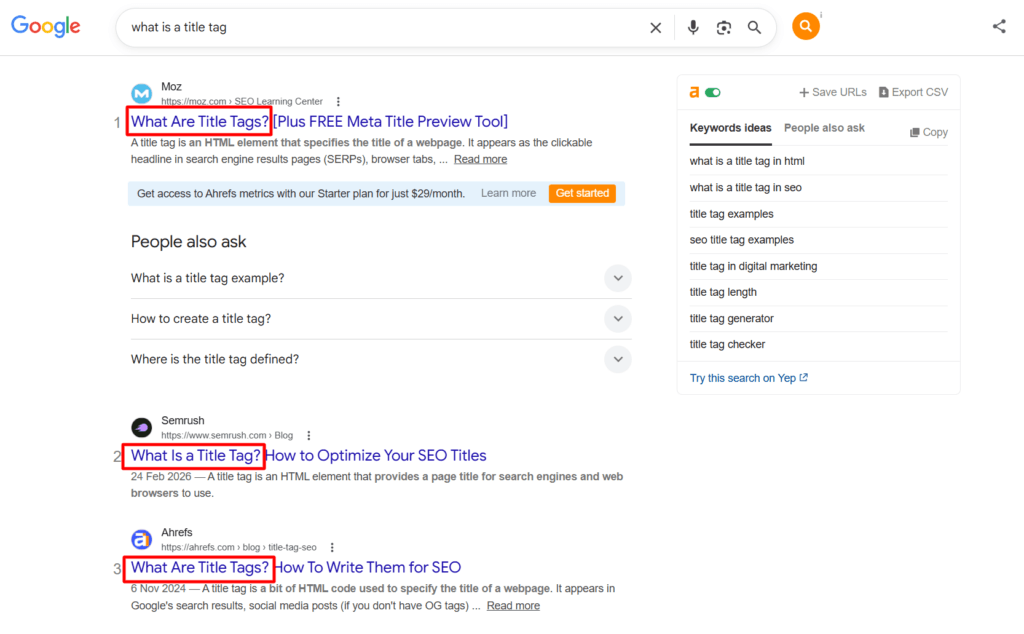
Task: Click the orange Get started button
Action: [x=582, y=193]
